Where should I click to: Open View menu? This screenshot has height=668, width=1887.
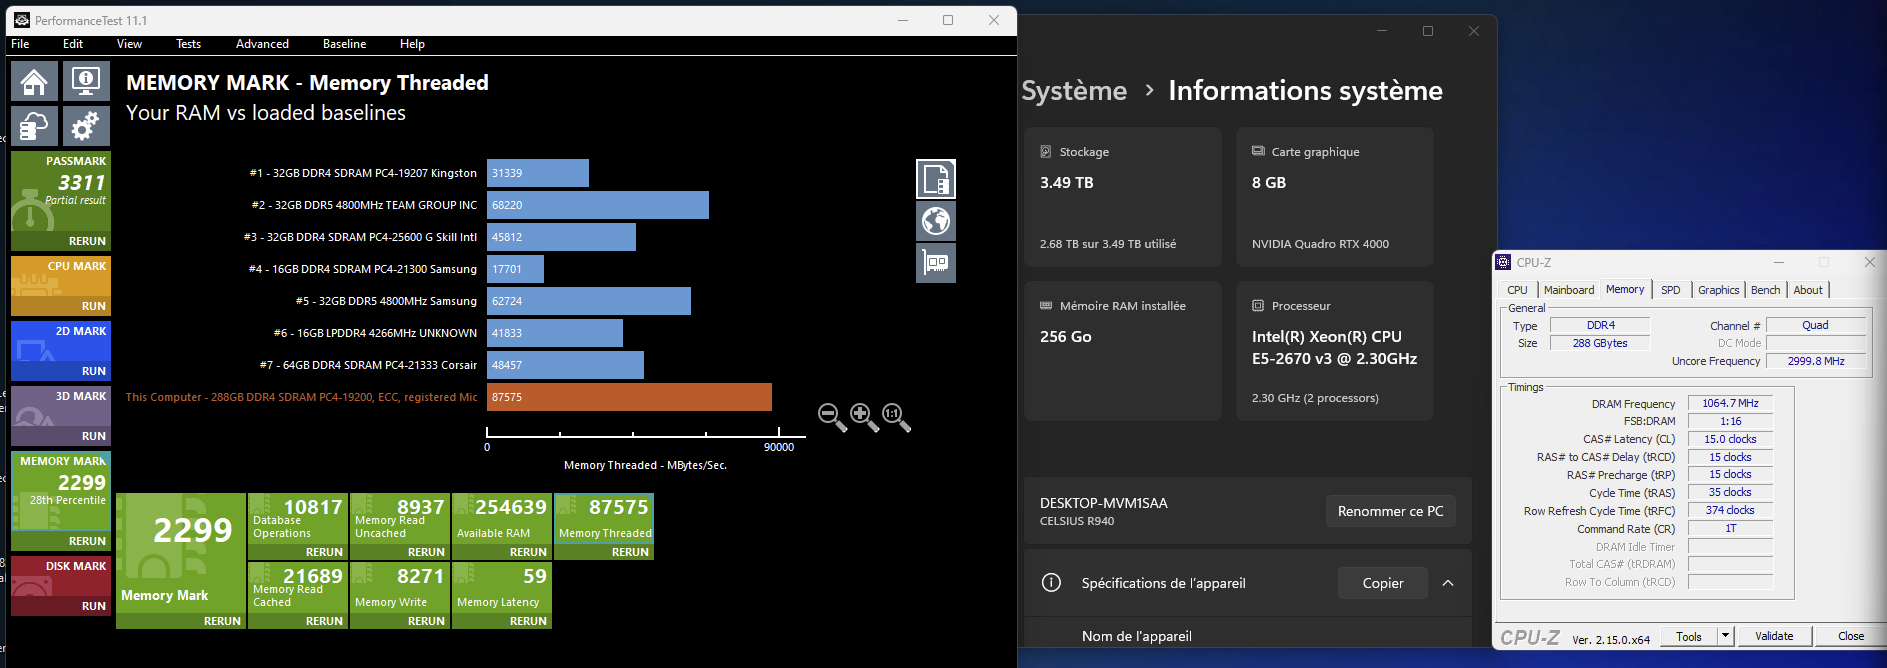[129, 44]
